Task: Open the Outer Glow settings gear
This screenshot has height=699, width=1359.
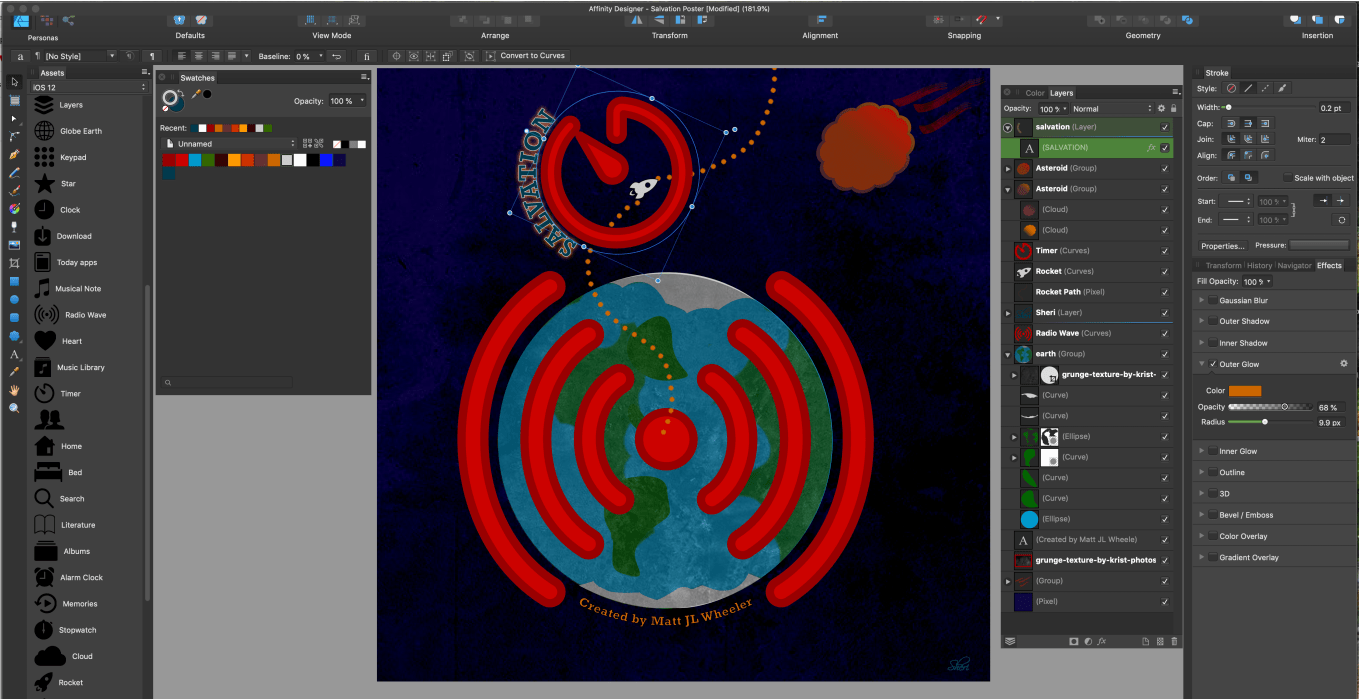Action: pos(1344,364)
